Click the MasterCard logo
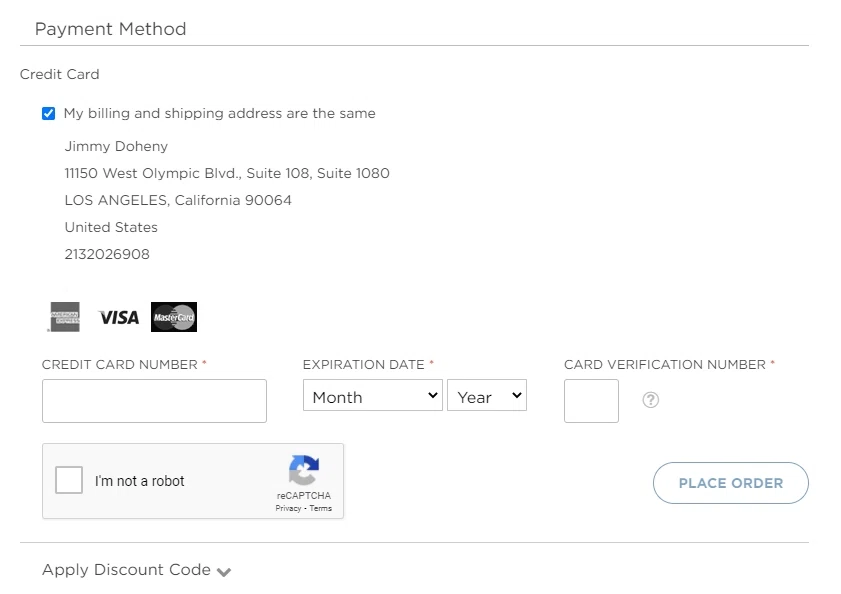 tap(174, 317)
